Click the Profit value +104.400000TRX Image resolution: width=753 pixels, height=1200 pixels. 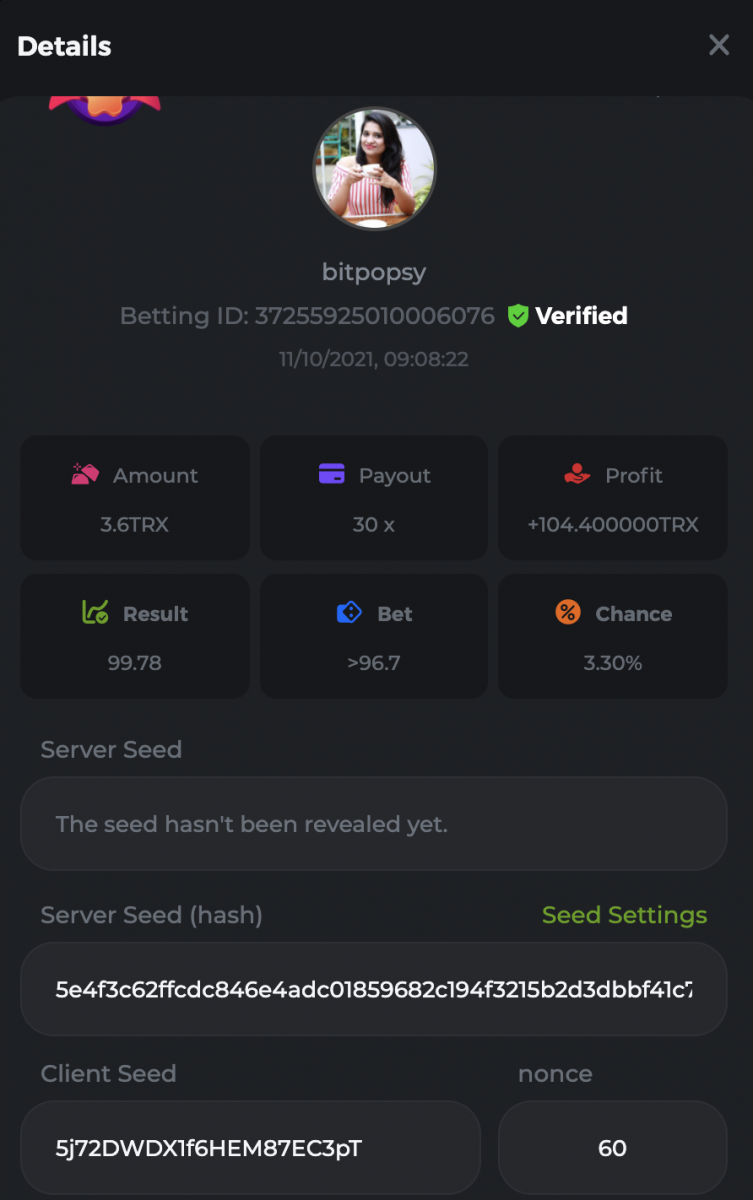(x=613, y=524)
